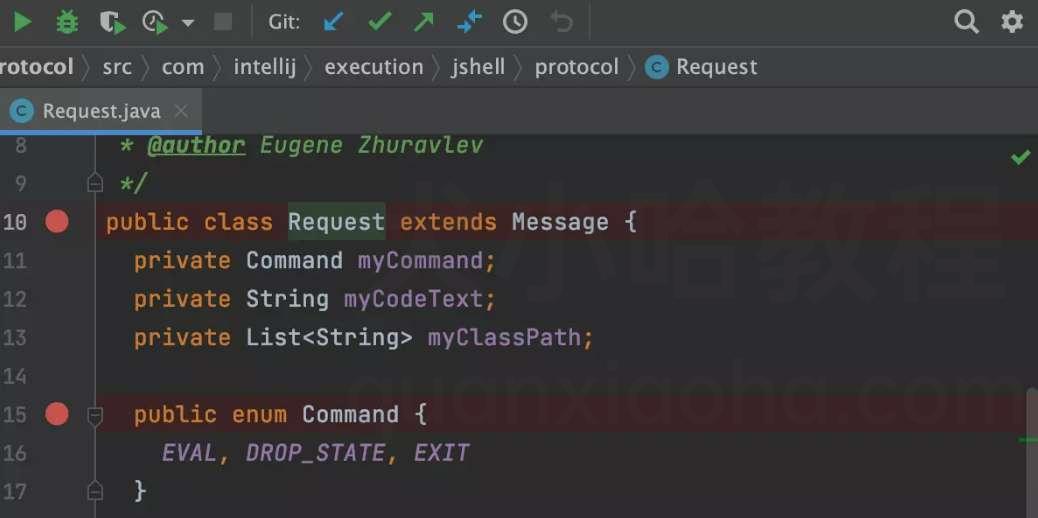Open the jshell breadcrumb folder
1038x518 pixels.
pyautogui.click(x=478, y=67)
